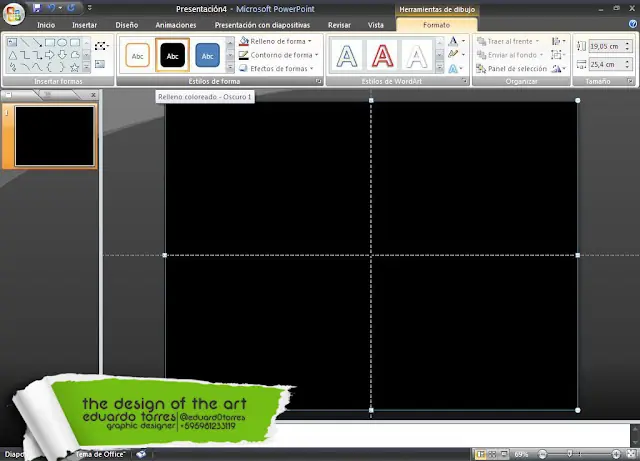Open the align objects dropdown
The height and width of the screenshot is (461, 640).
(559, 41)
